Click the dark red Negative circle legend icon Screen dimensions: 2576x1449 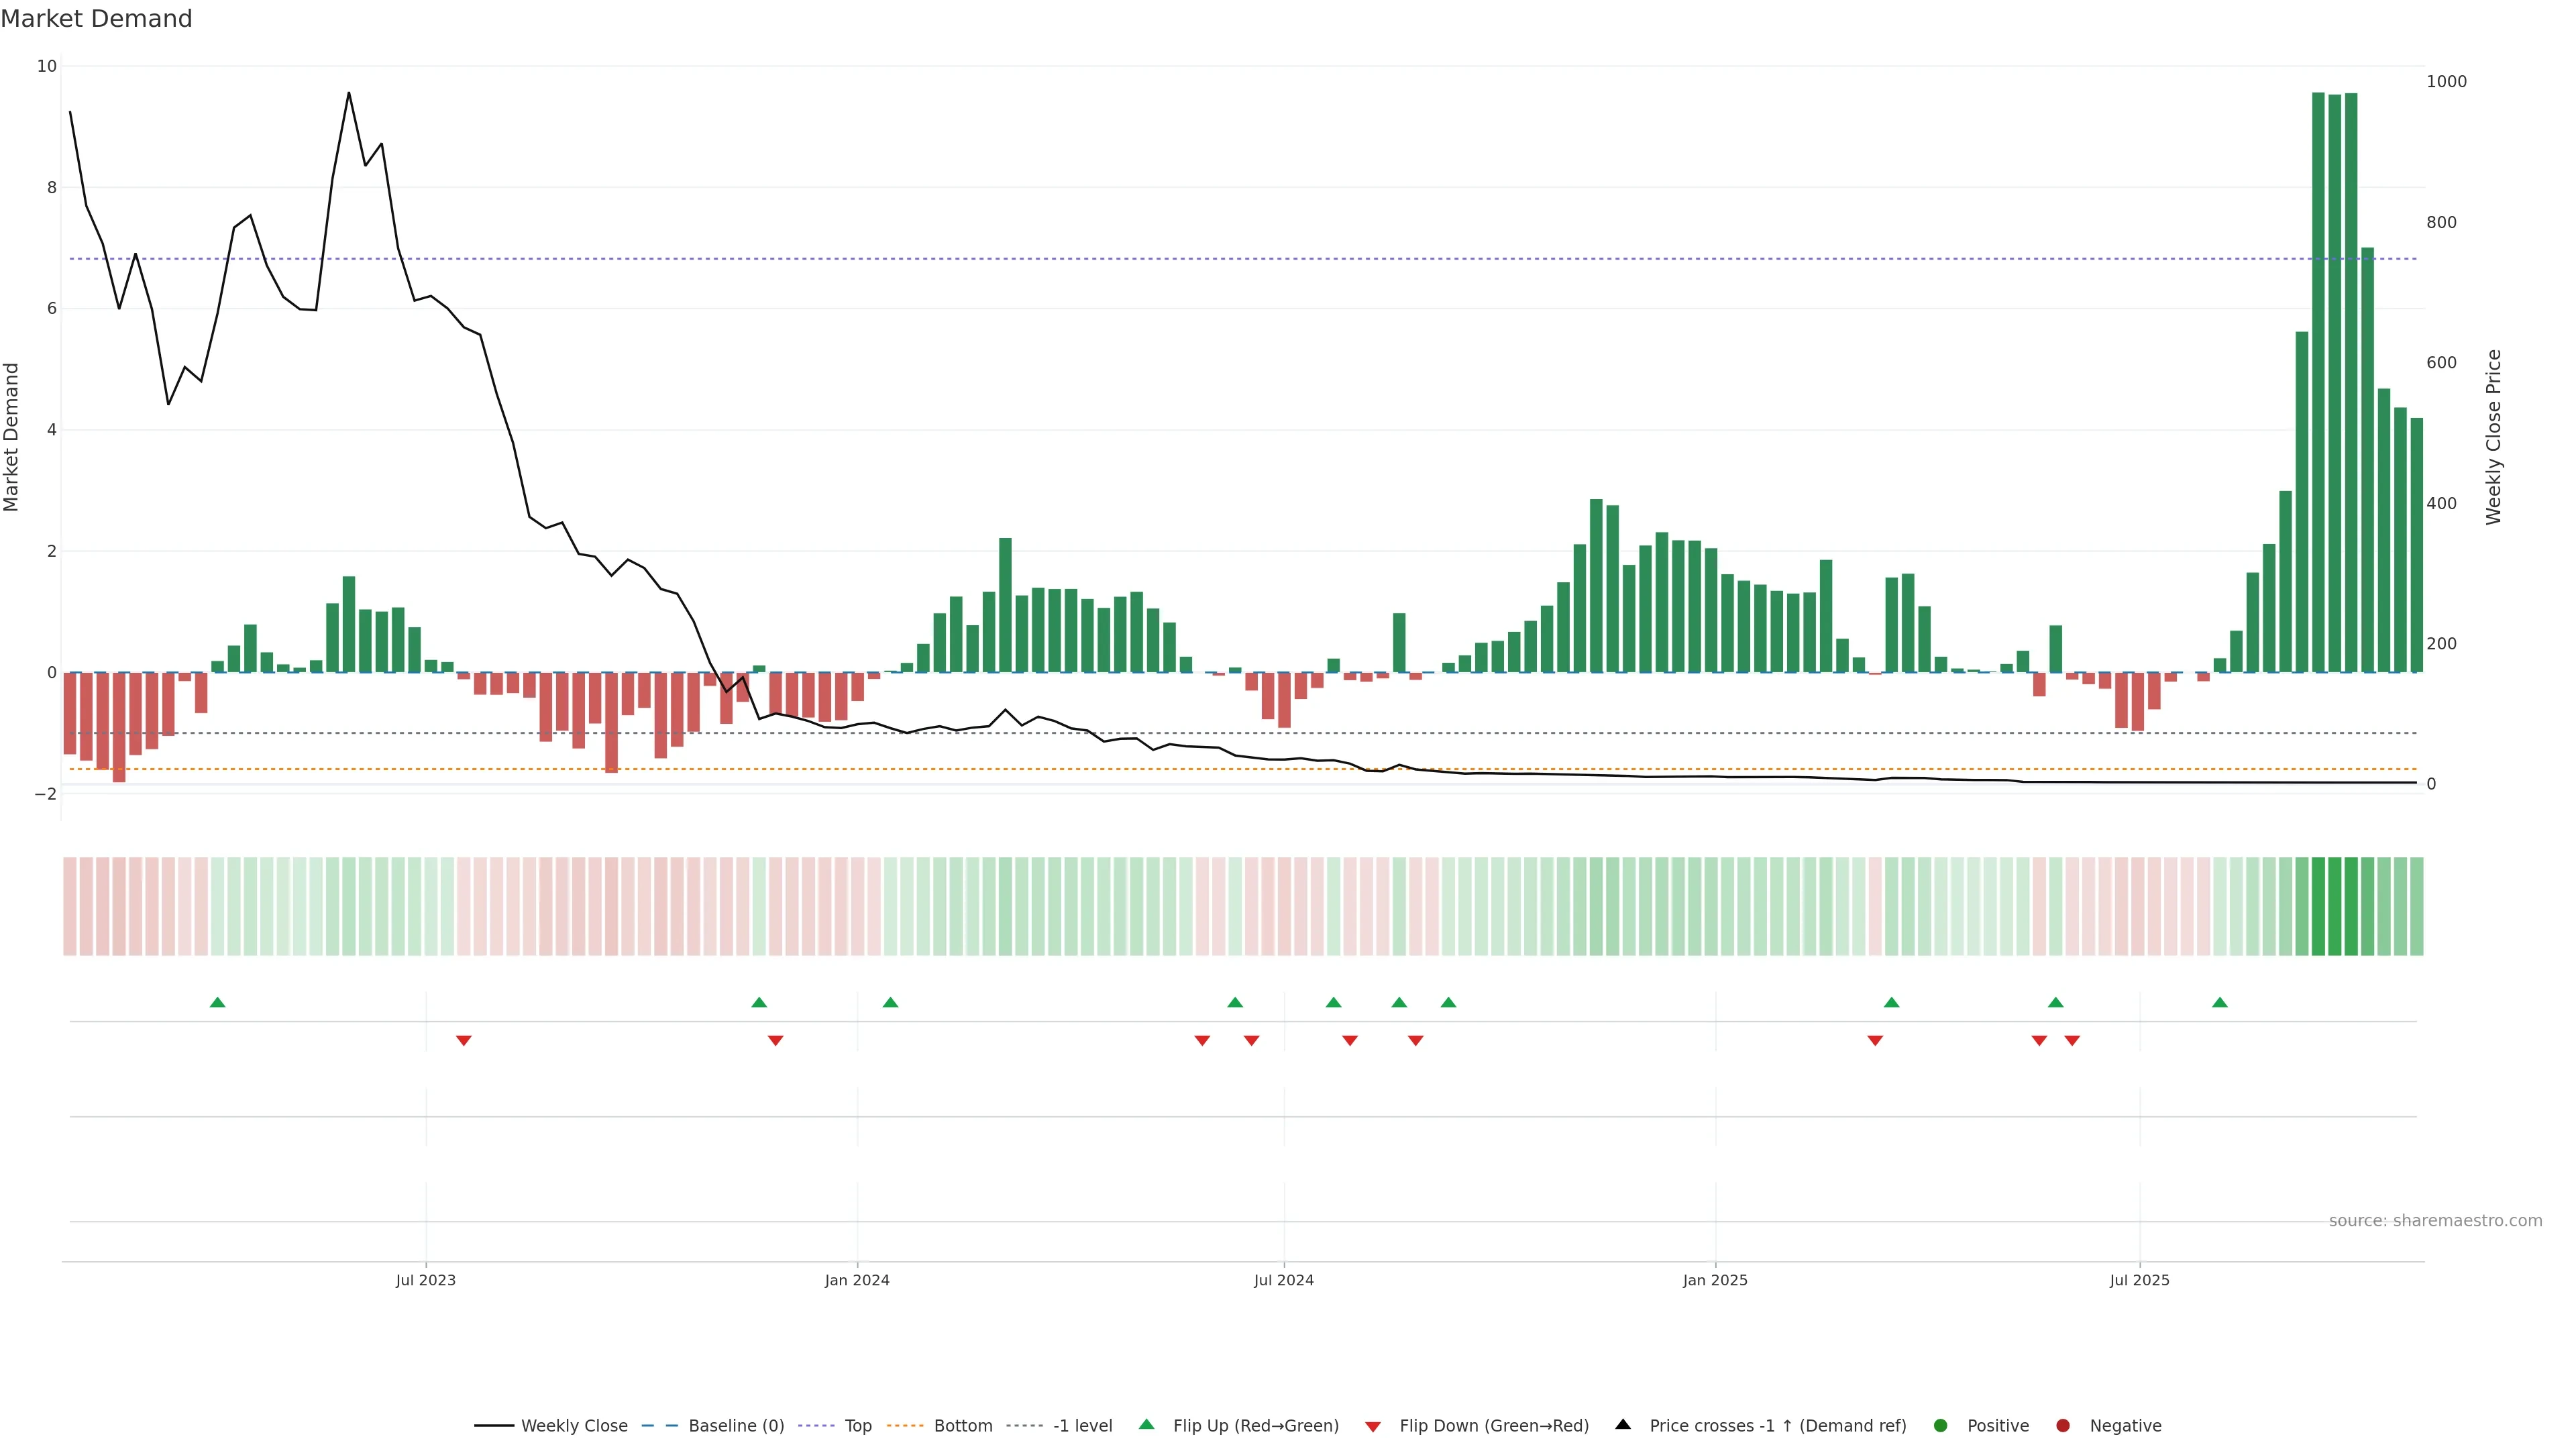point(2063,1426)
